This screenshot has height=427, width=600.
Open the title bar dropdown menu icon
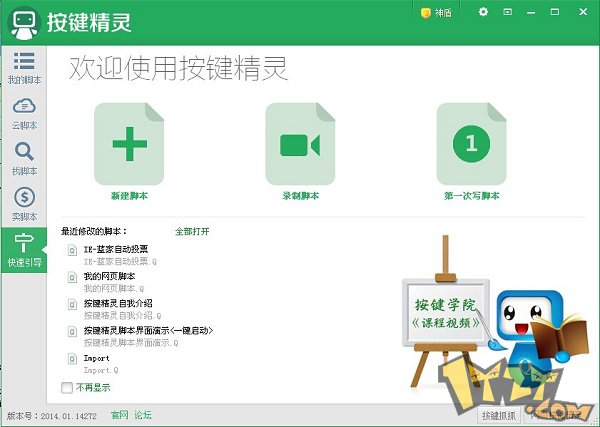(507, 12)
